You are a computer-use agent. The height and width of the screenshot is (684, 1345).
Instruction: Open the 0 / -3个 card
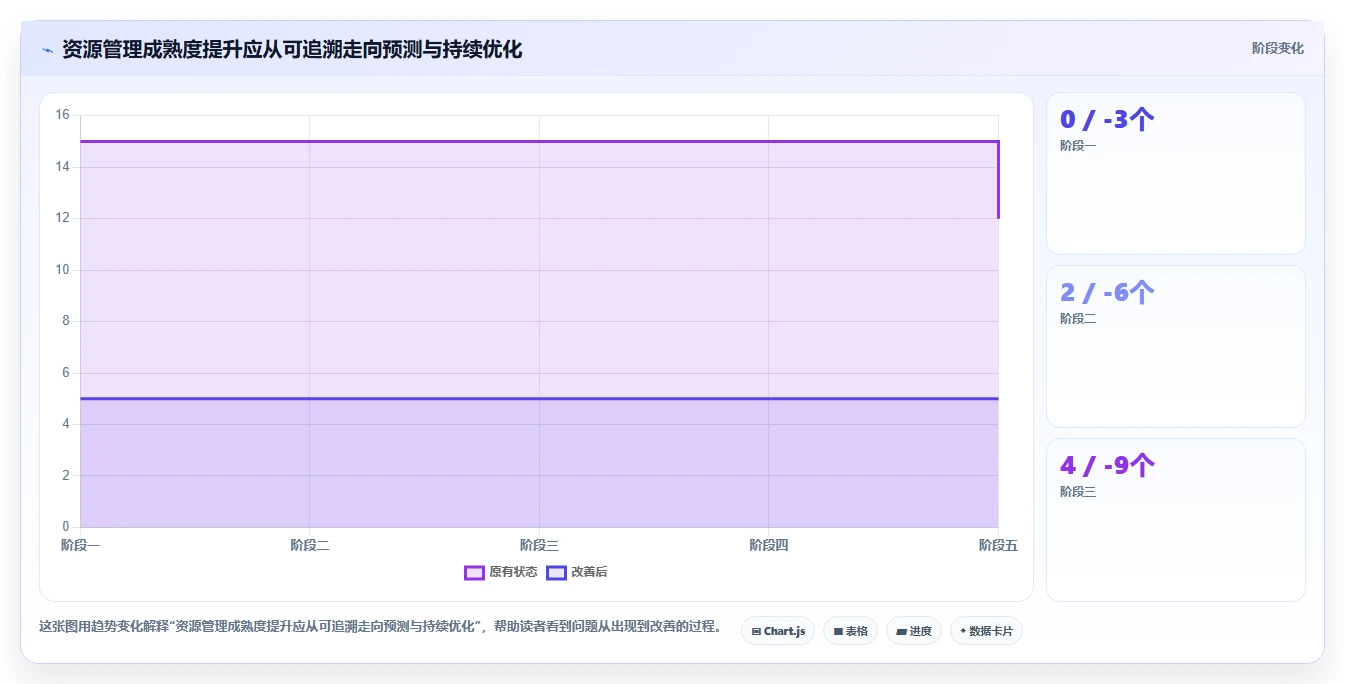(1176, 173)
